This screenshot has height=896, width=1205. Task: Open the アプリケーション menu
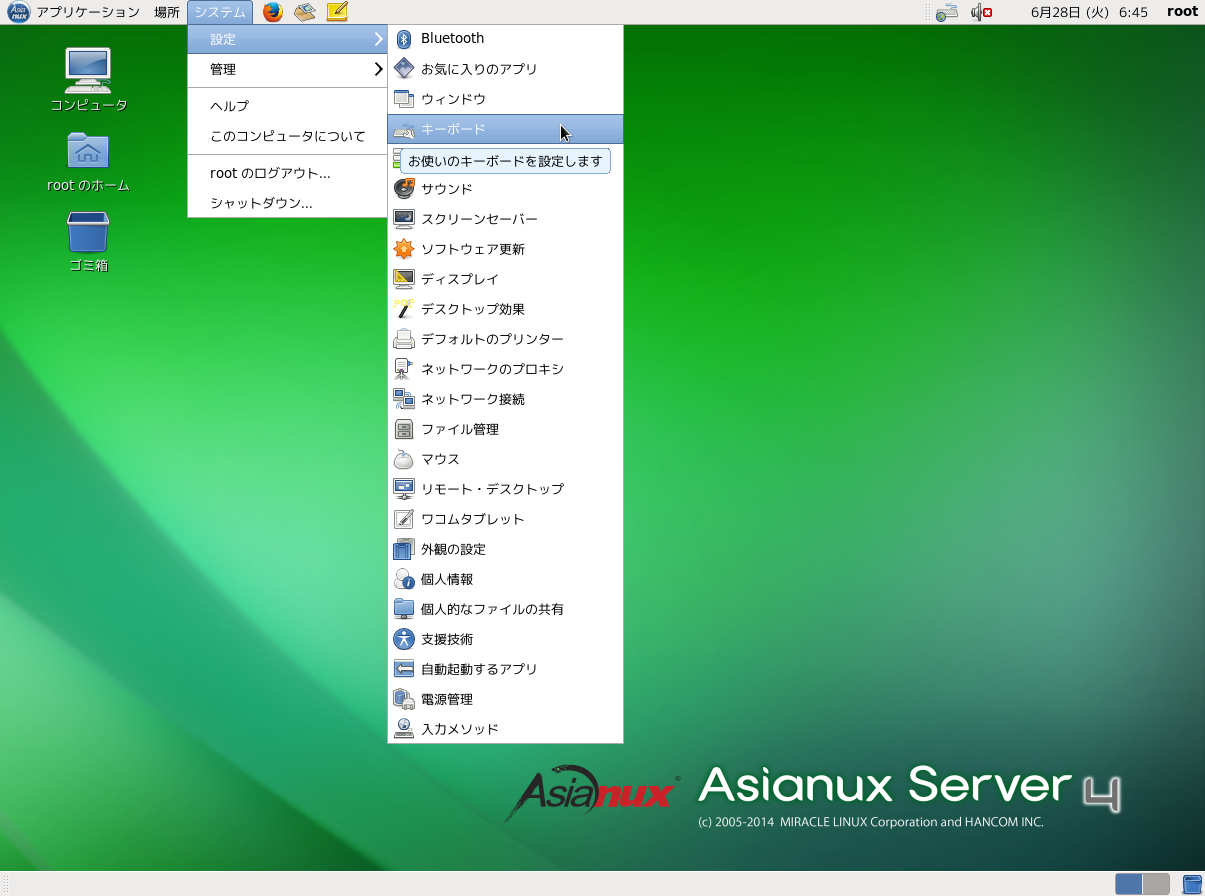pyautogui.click(x=87, y=12)
